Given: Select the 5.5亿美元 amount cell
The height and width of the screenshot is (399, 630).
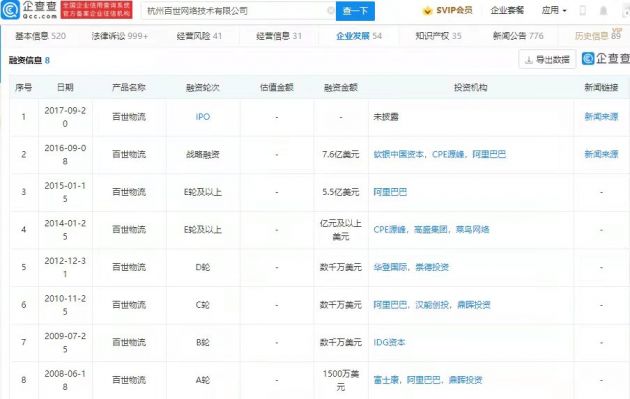Looking at the screenshot, I should 341,192.
